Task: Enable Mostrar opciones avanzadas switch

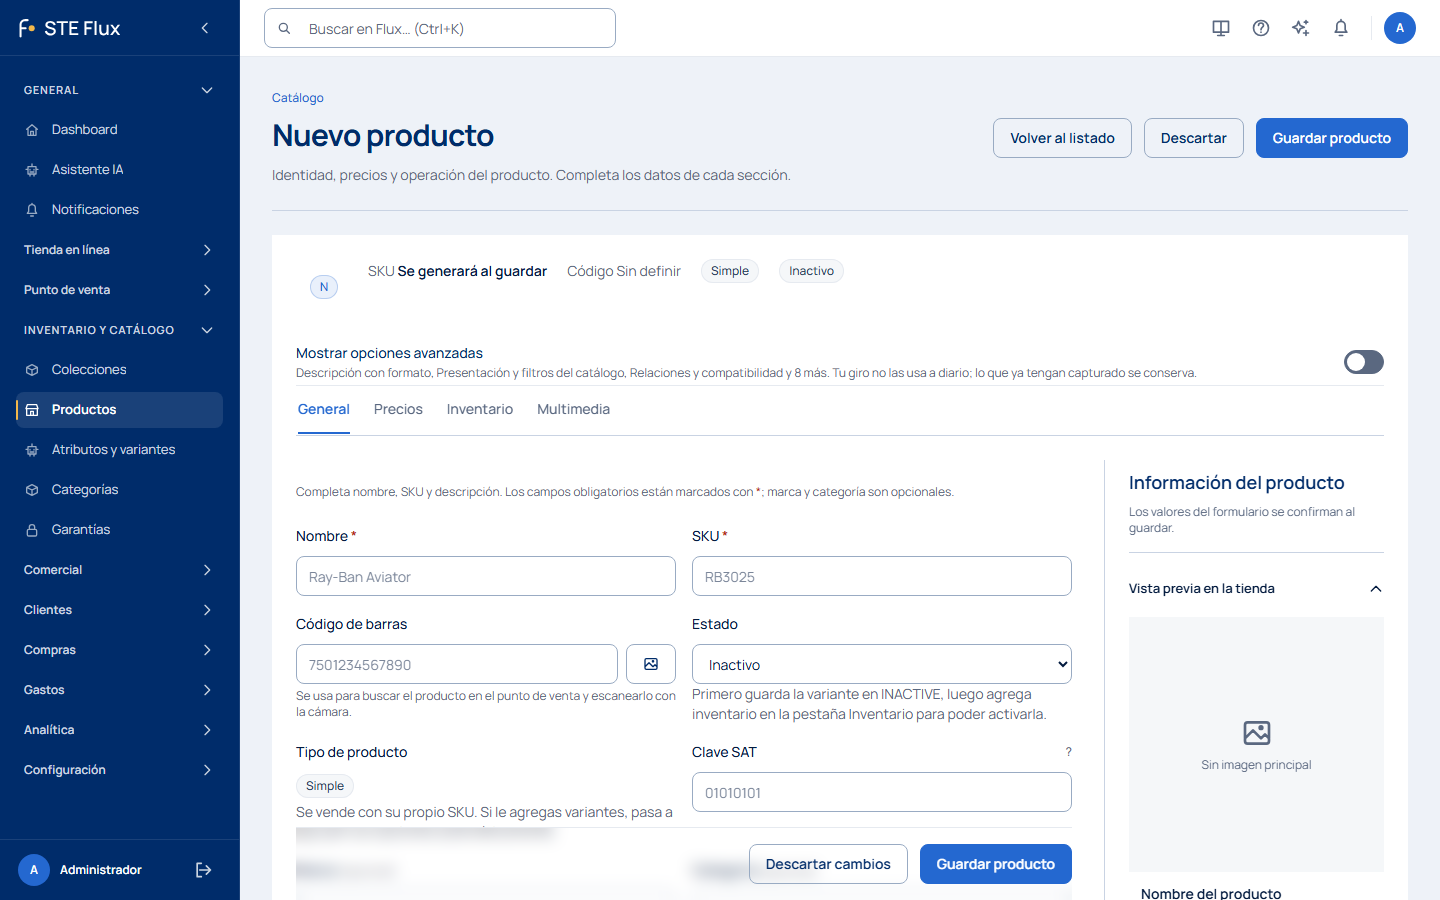Action: (x=1364, y=362)
